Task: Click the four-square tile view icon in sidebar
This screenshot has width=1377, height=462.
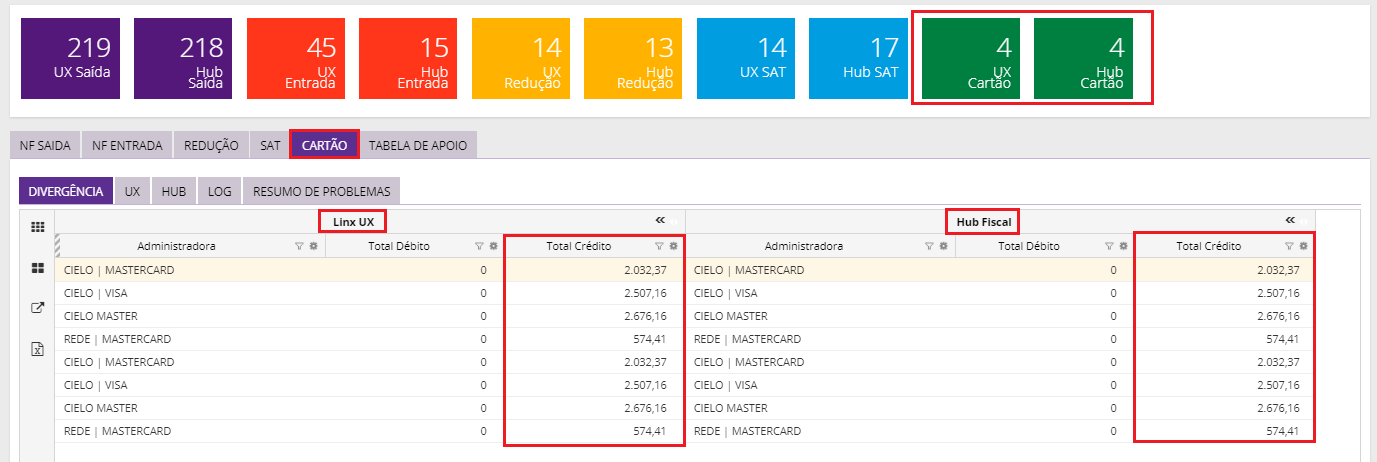Action: [x=38, y=268]
